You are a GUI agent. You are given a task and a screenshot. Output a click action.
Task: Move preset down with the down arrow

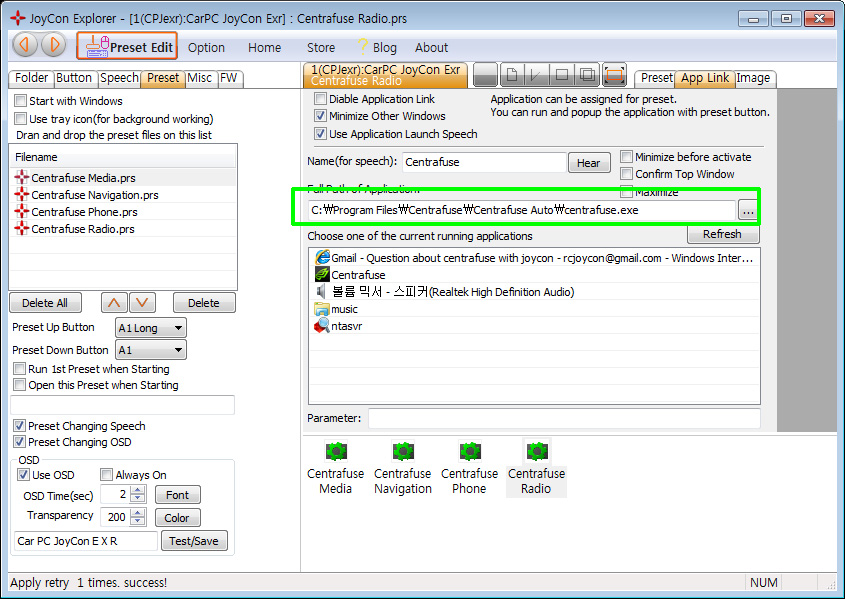(x=142, y=303)
